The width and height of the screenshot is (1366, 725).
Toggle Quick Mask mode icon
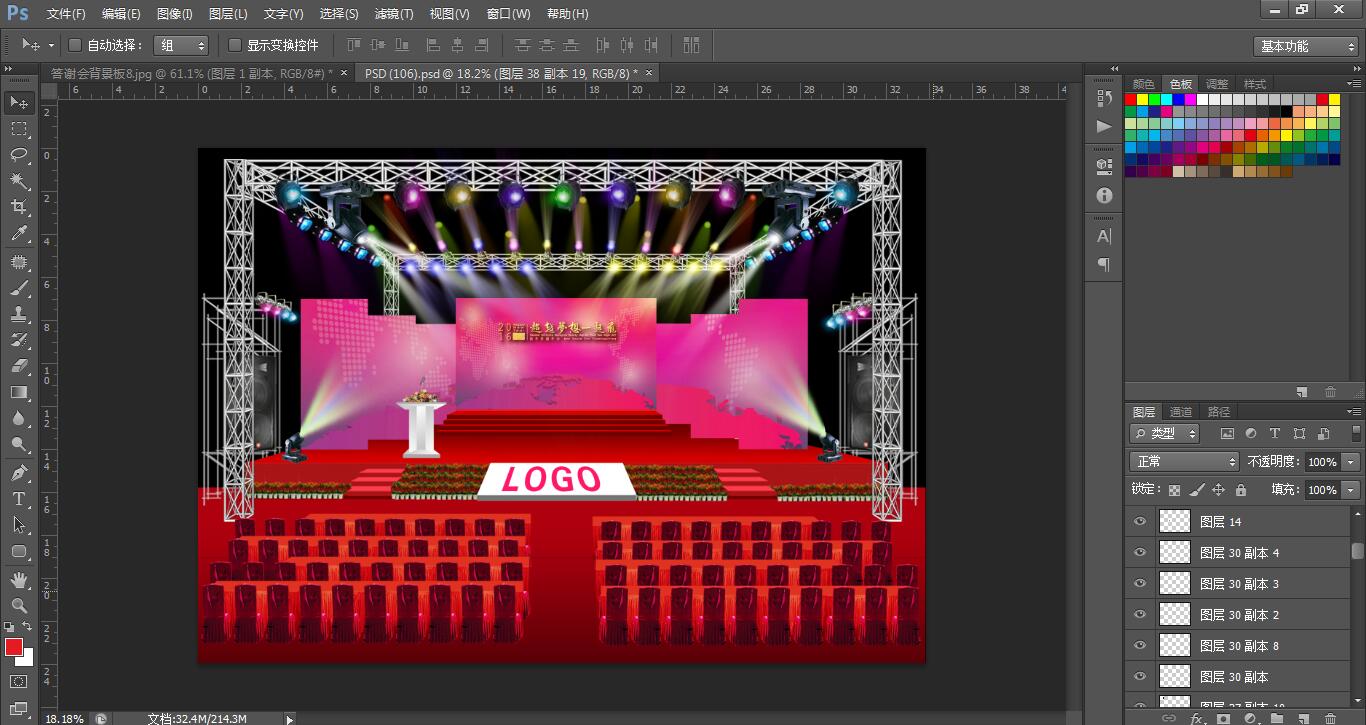tap(19, 682)
